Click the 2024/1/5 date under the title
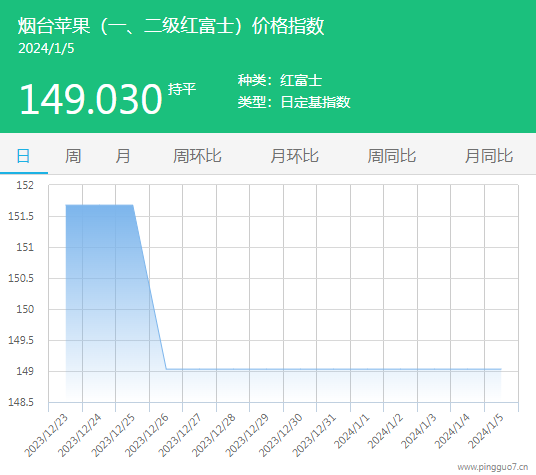 tap(46, 49)
